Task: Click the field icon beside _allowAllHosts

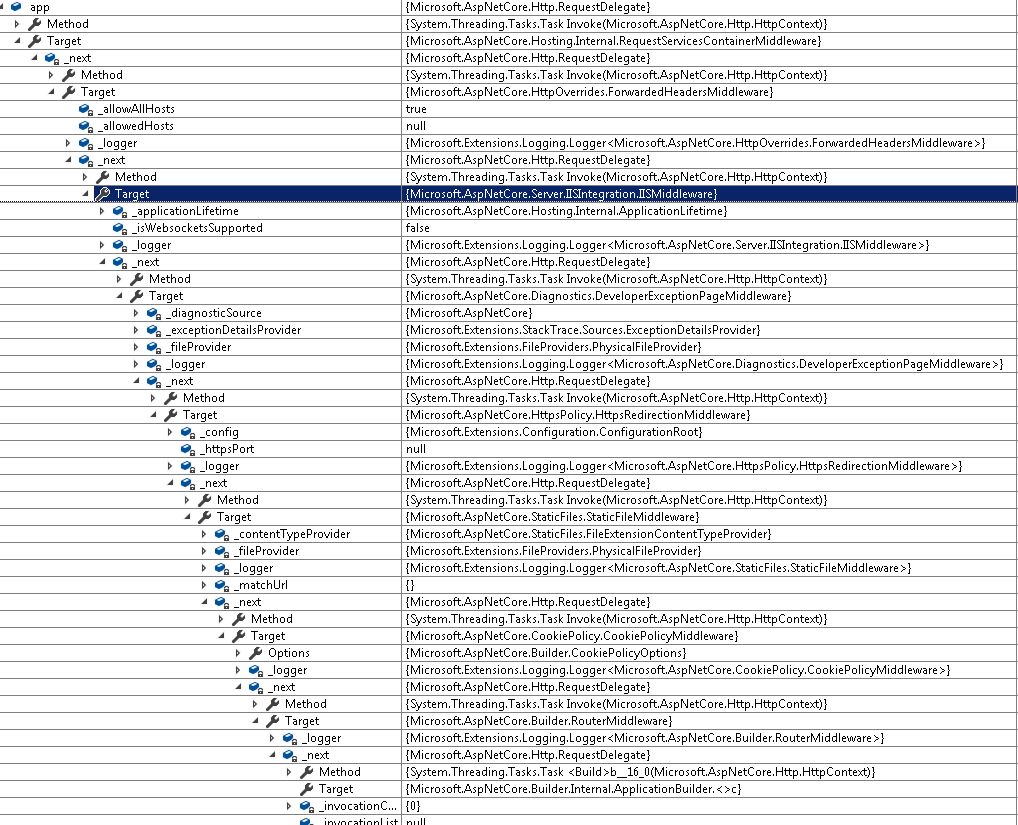Action: click(x=86, y=109)
